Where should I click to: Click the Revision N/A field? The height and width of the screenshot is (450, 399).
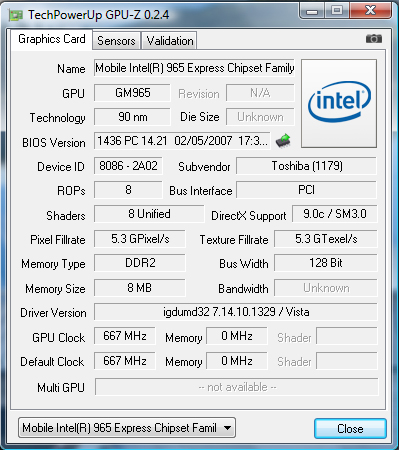pos(260,93)
